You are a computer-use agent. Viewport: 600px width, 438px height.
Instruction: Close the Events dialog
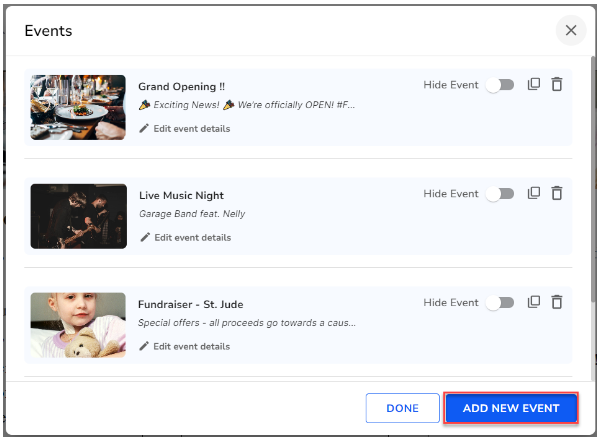(571, 30)
